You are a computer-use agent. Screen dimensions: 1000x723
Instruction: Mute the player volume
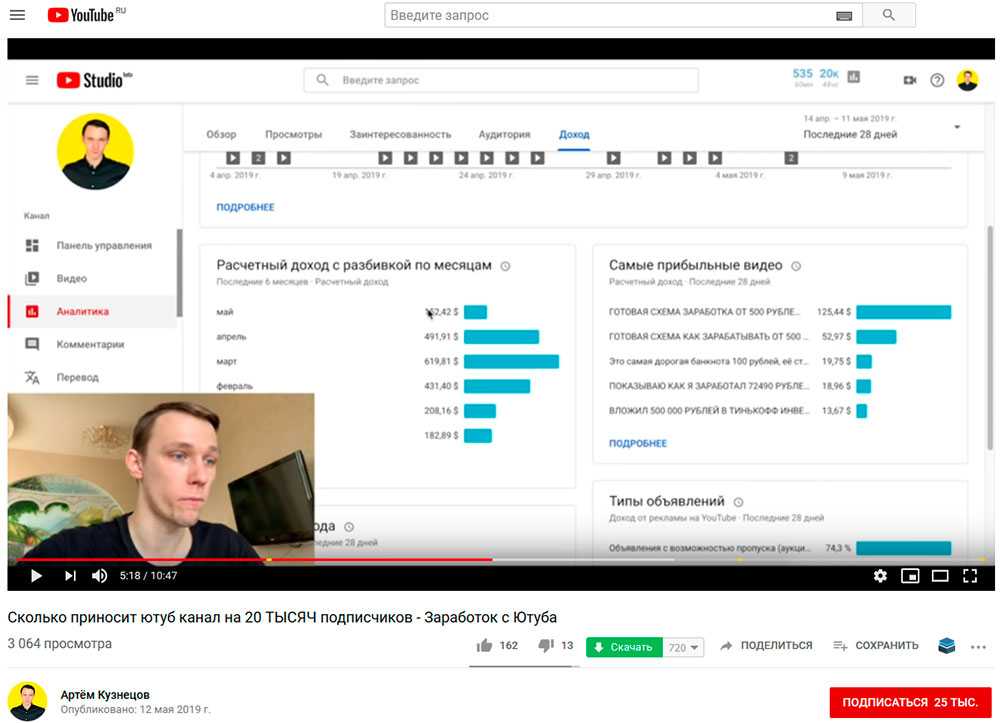pyautogui.click(x=99, y=576)
